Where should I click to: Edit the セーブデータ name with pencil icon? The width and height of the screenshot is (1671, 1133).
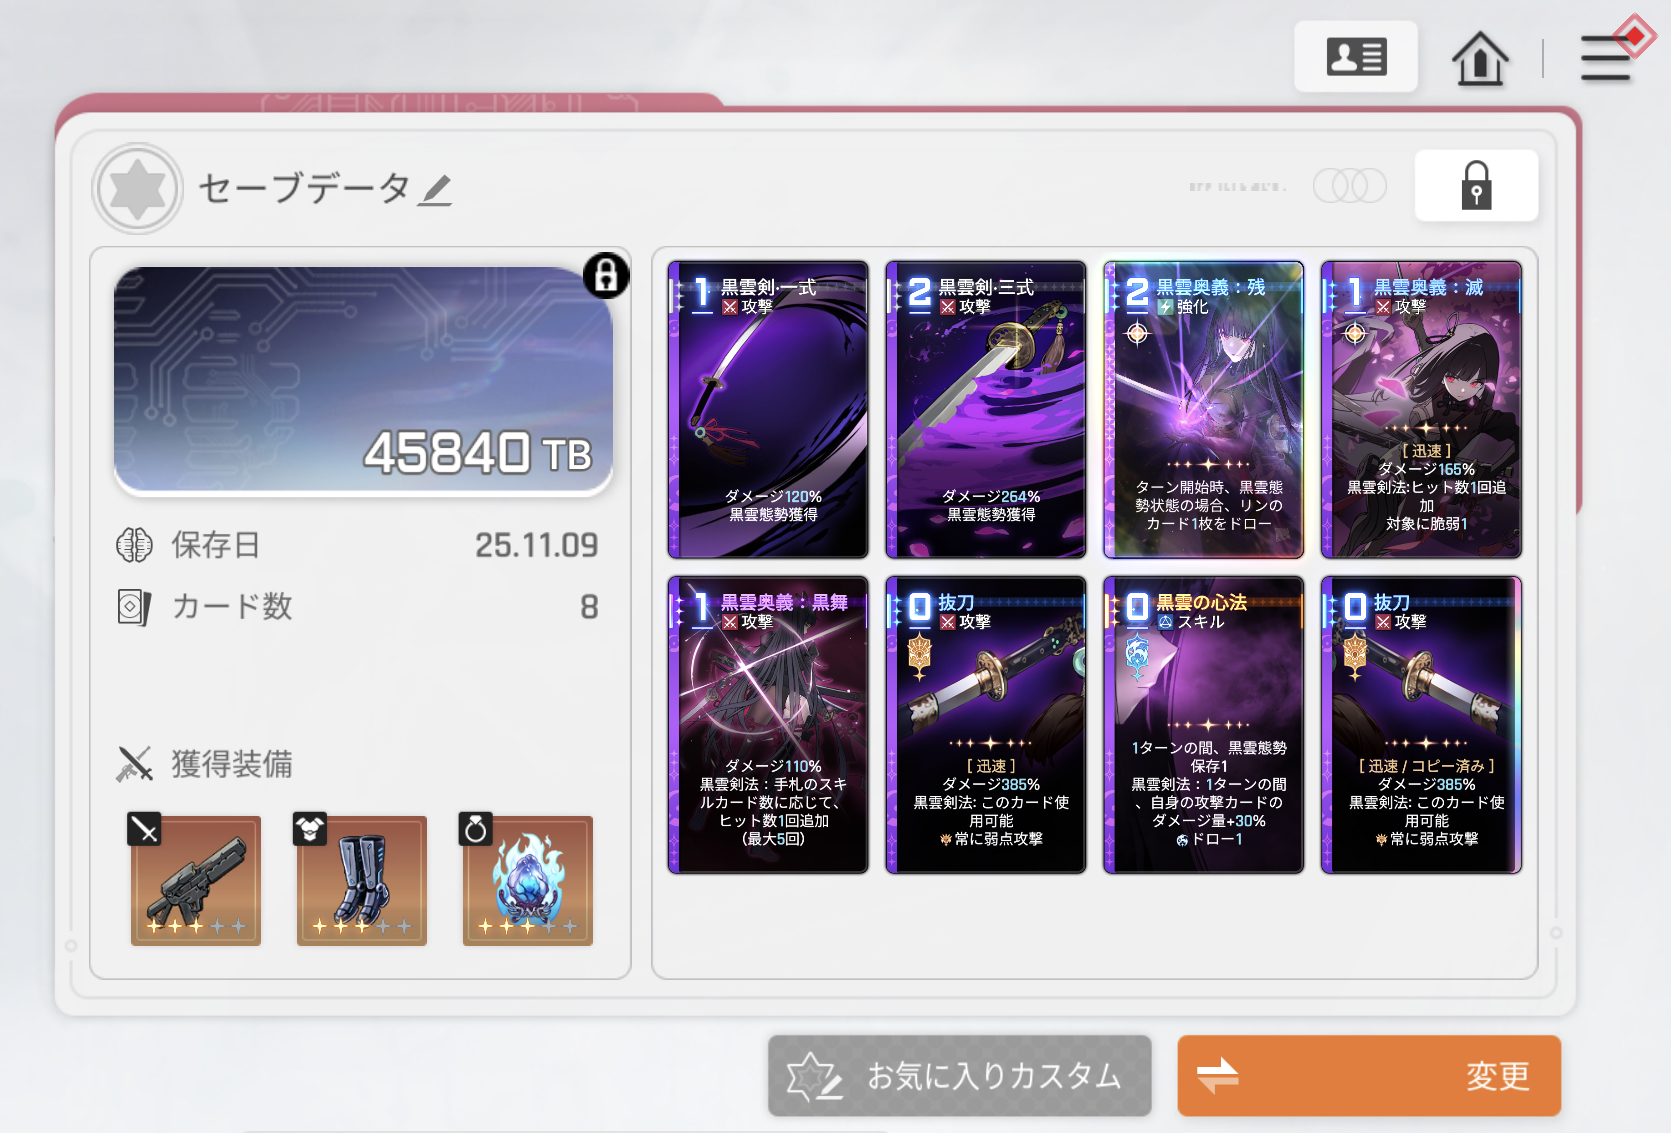tap(435, 189)
